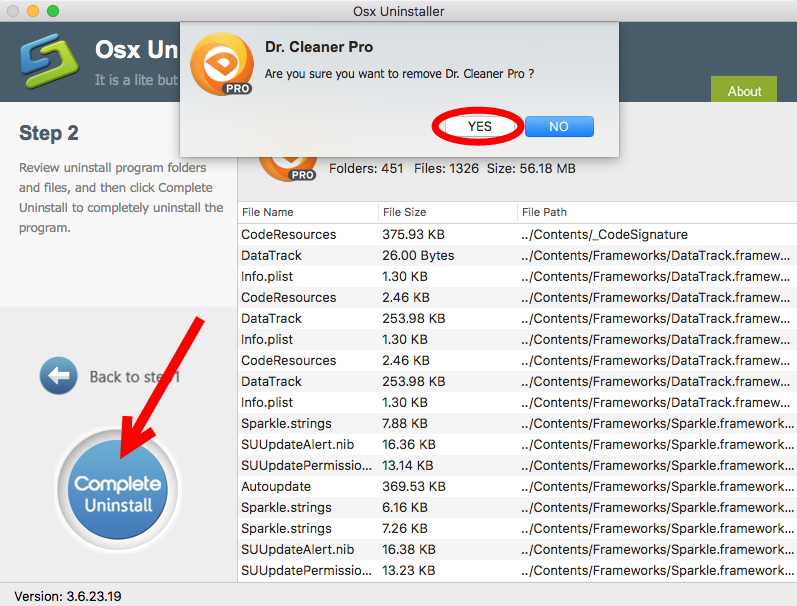
Task: Sort by File Path column header
Action: (x=657, y=212)
